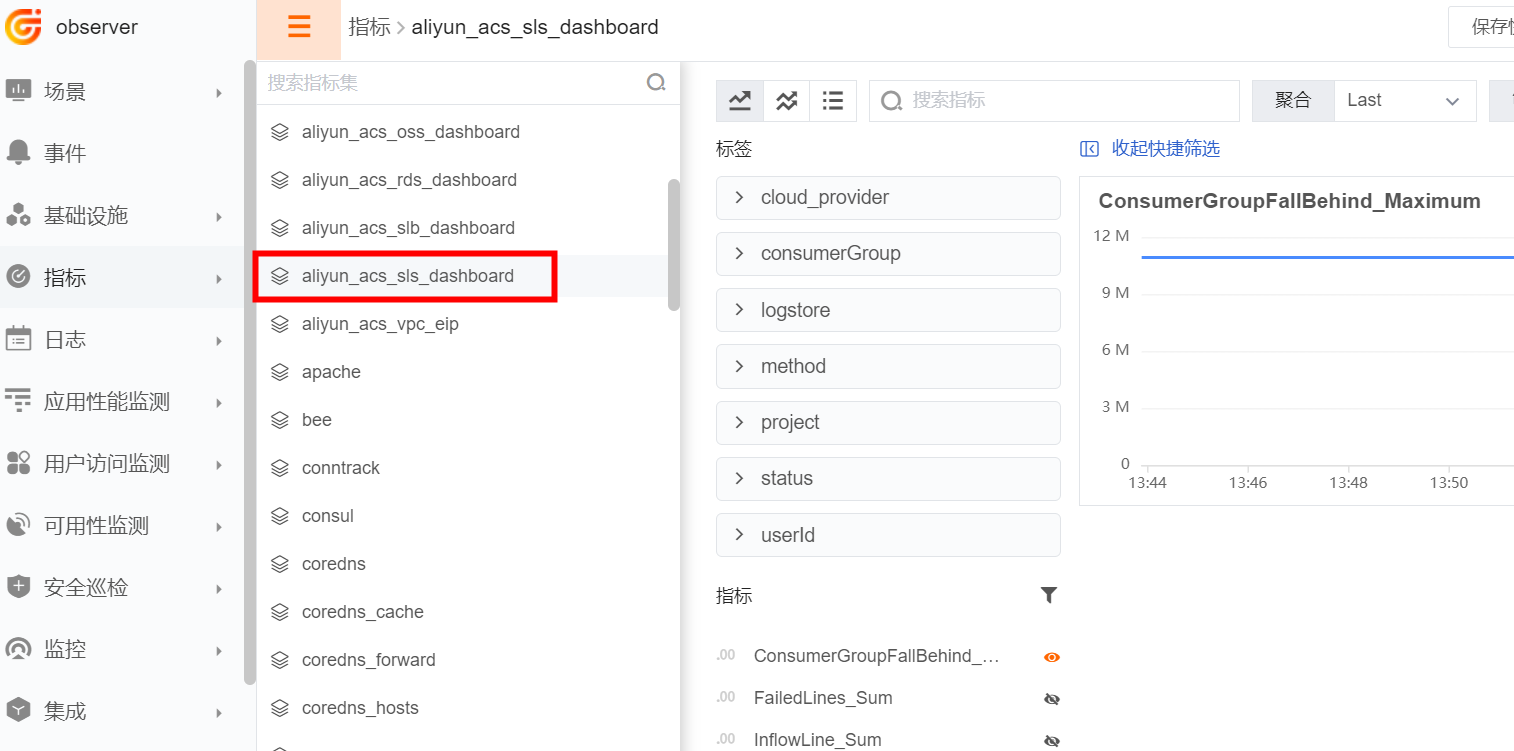Expand the logstore tag filter
The image size is (1514, 751).
click(x=888, y=310)
